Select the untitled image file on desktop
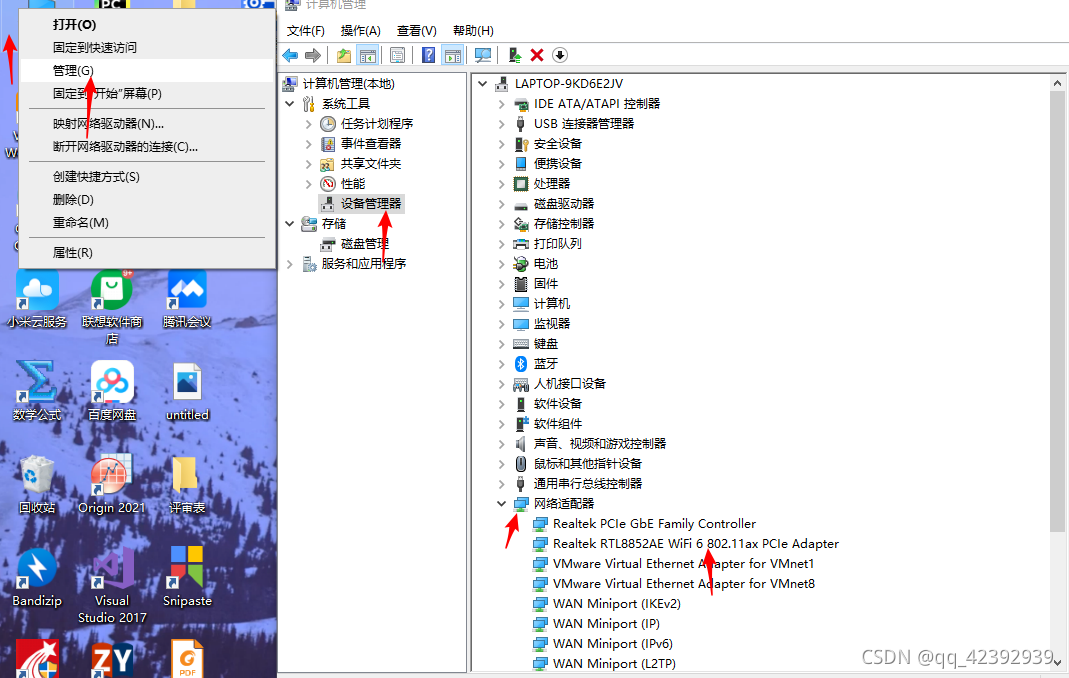Screen dimensions: 1069x678 (187, 392)
